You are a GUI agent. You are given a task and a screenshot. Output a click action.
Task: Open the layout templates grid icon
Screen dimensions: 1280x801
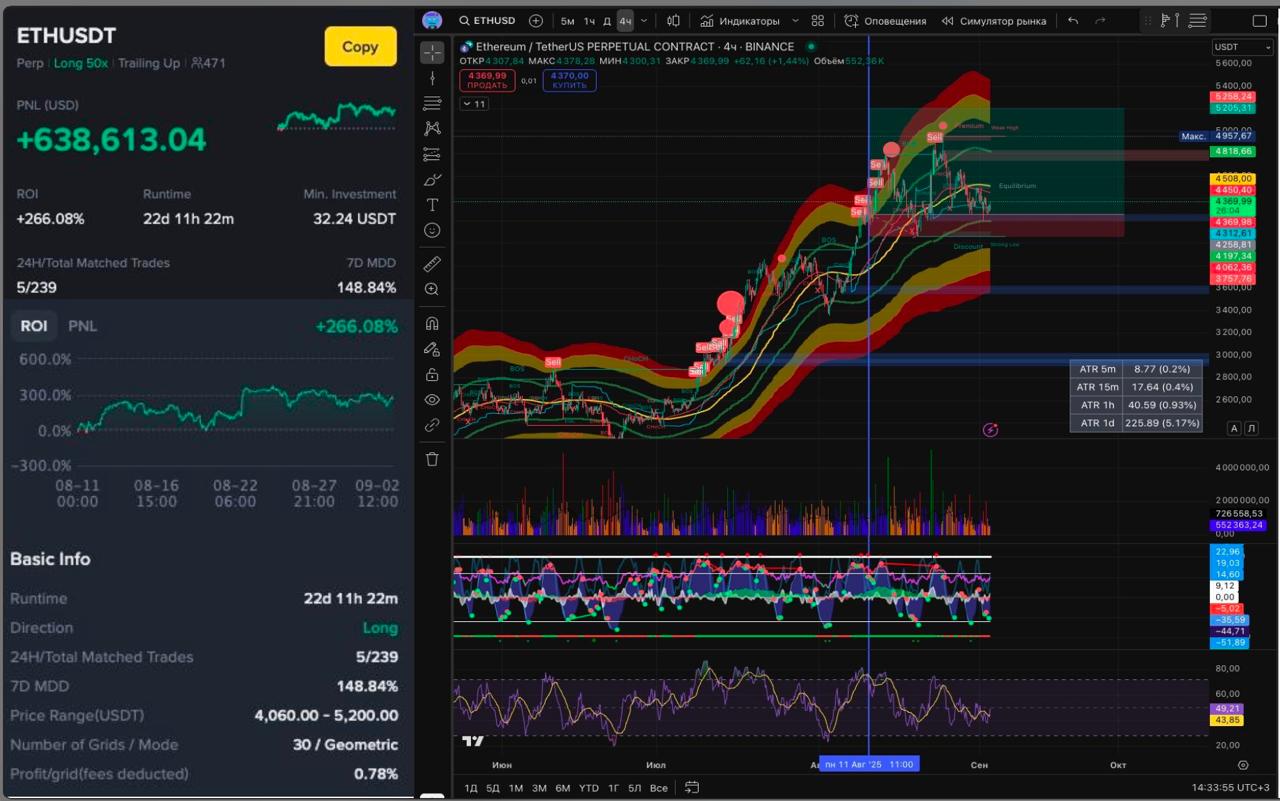(x=818, y=20)
